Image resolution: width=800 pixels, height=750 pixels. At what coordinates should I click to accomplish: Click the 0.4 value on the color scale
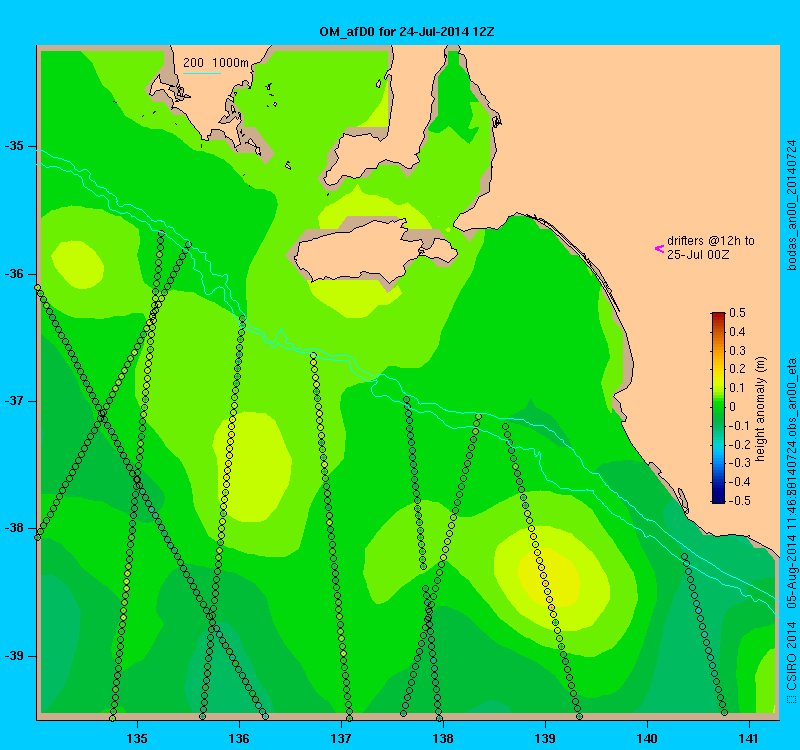[x=737, y=332]
